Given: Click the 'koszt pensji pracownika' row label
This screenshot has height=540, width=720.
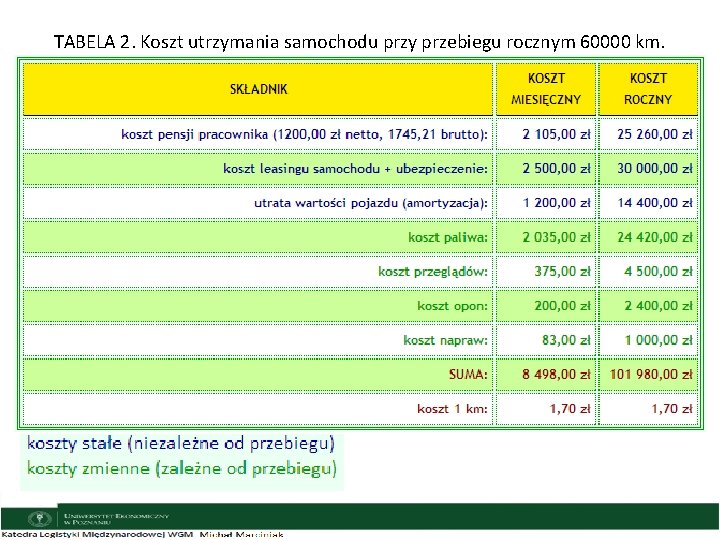Looking at the screenshot, I should (x=304, y=135).
